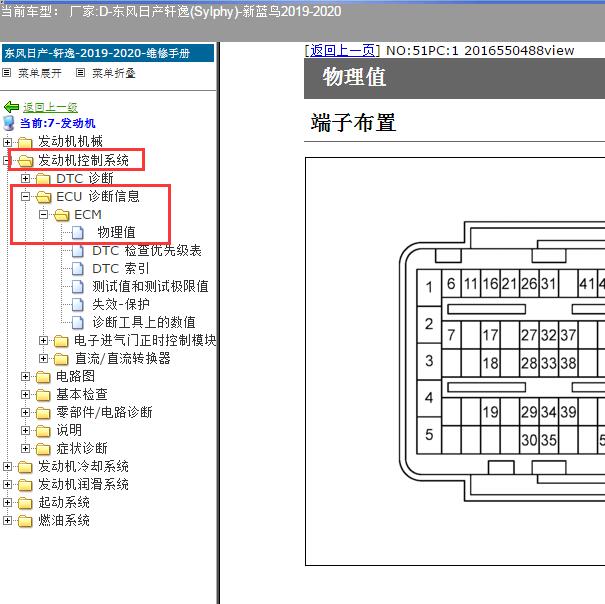Viewport: 605px width, 604px height.
Task: Click the 返回上一页 link
Action: tap(342, 51)
